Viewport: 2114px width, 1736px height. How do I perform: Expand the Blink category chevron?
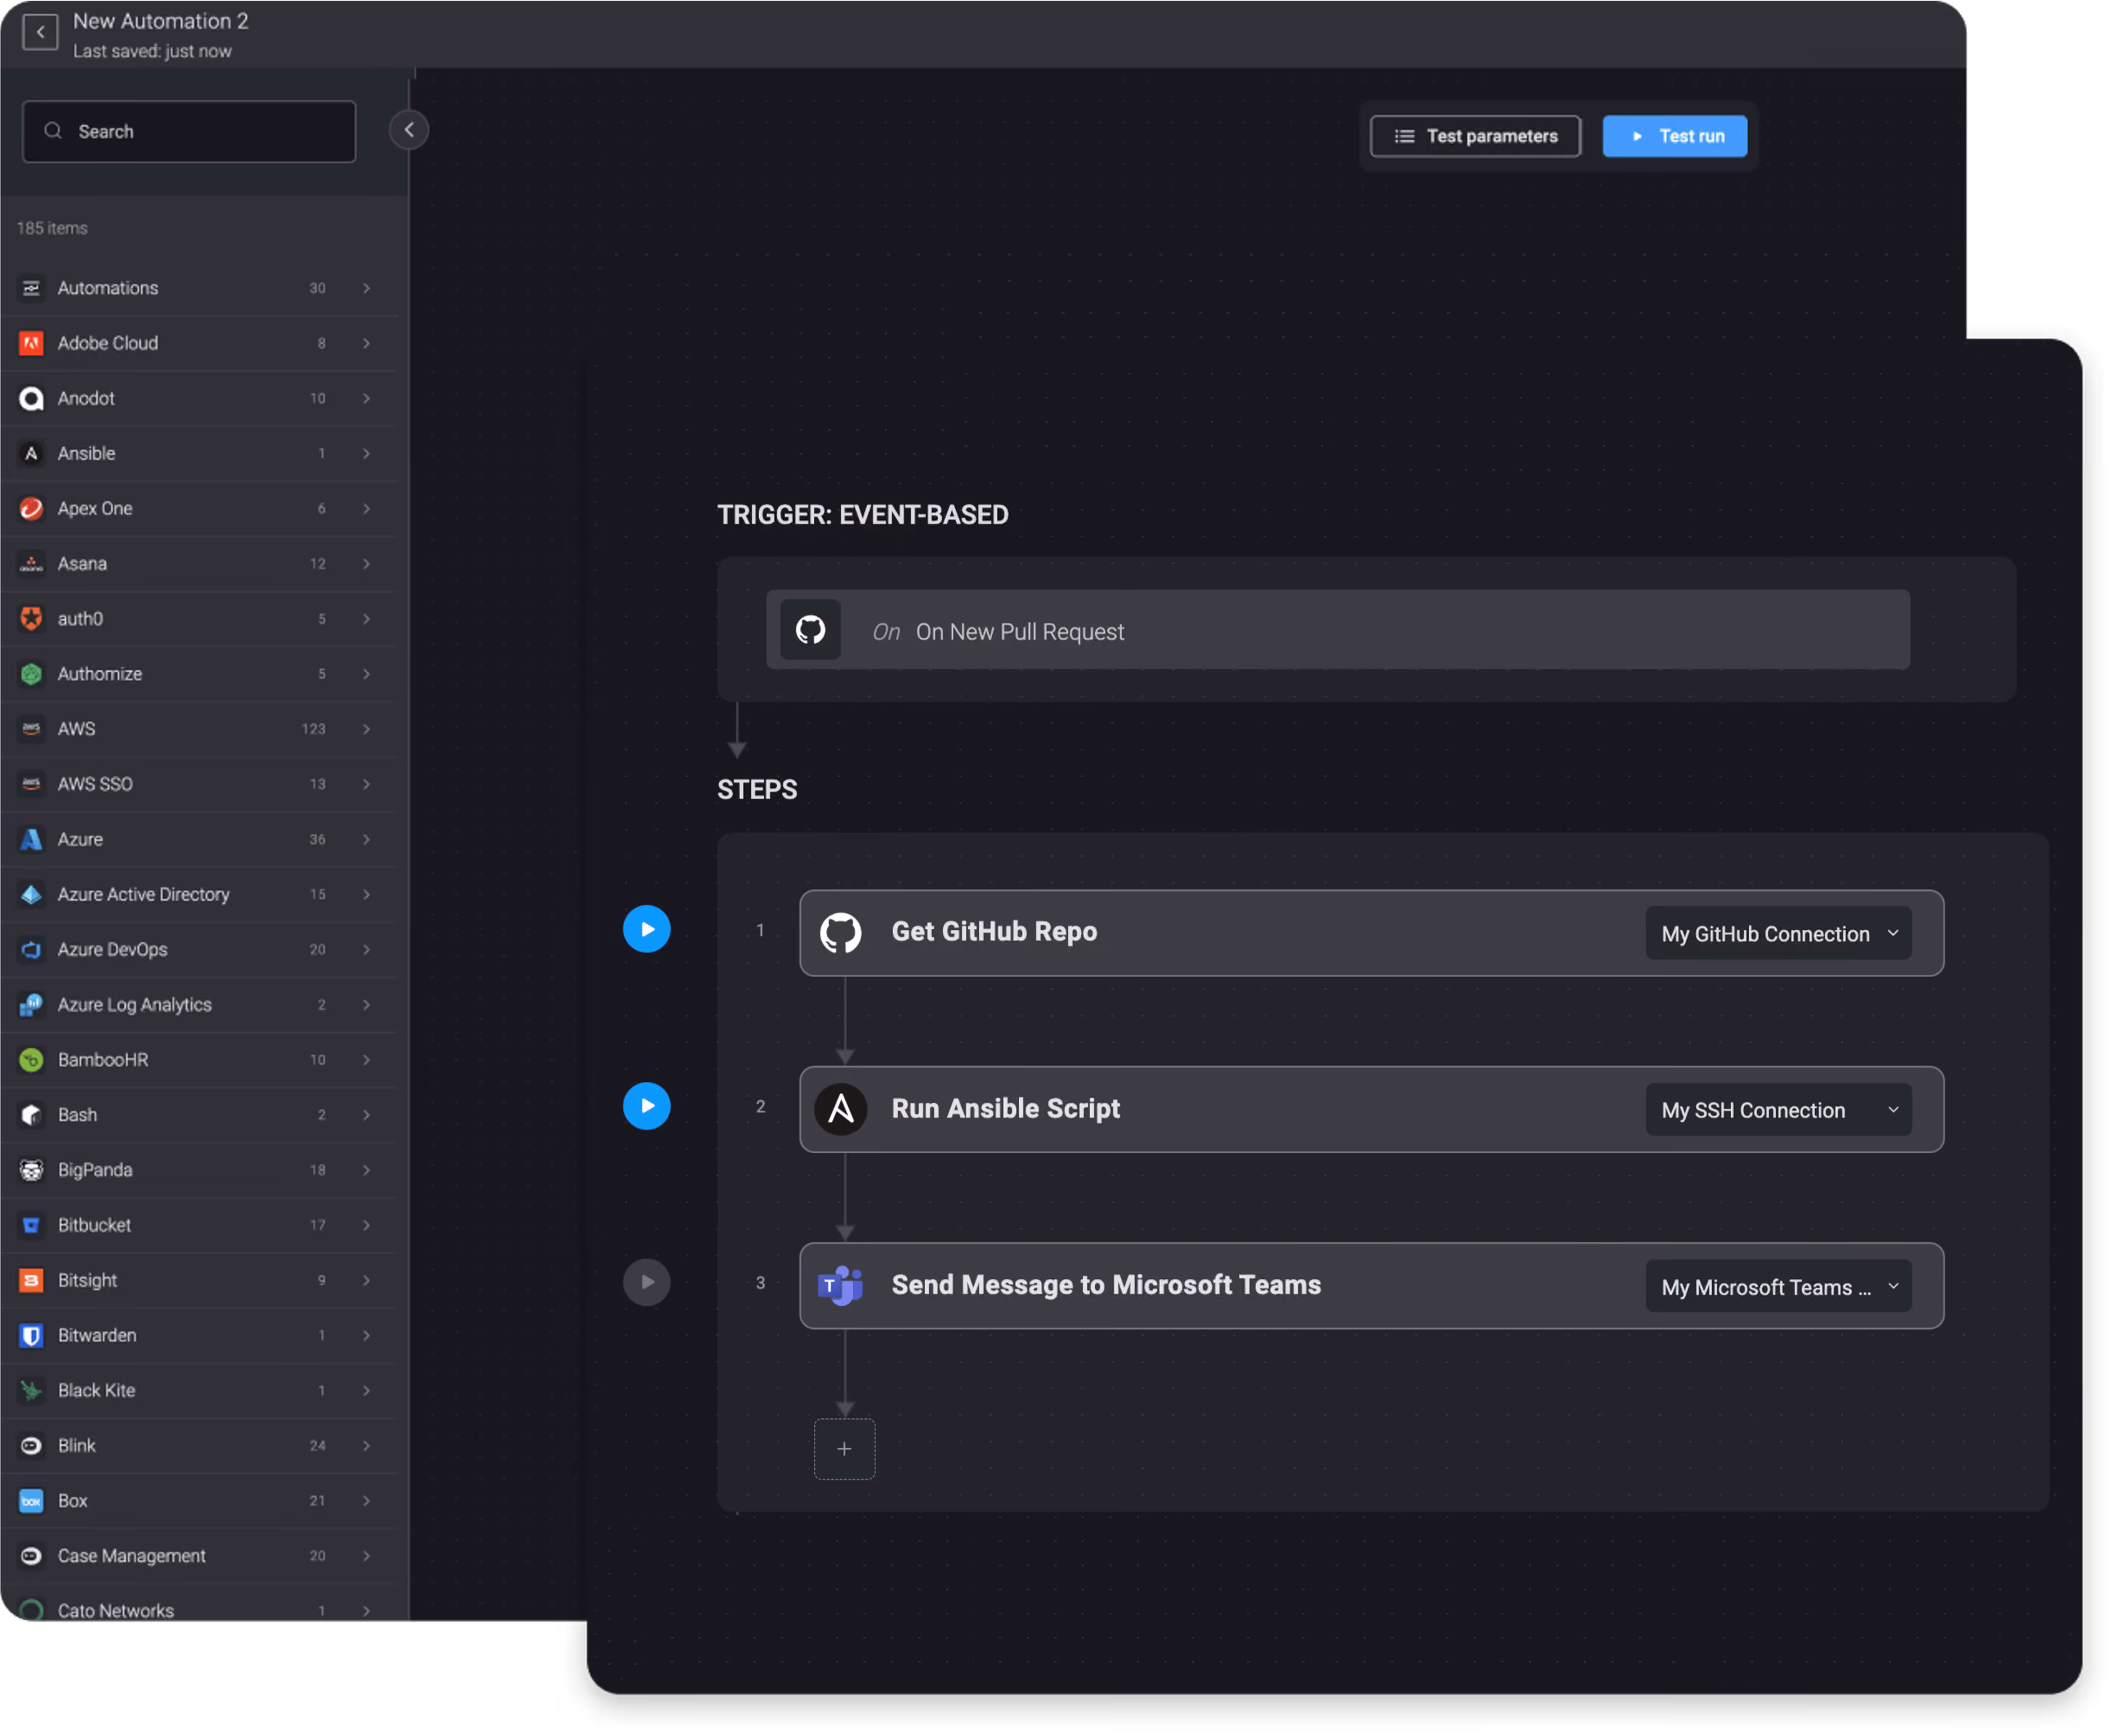tap(367, 1446)
